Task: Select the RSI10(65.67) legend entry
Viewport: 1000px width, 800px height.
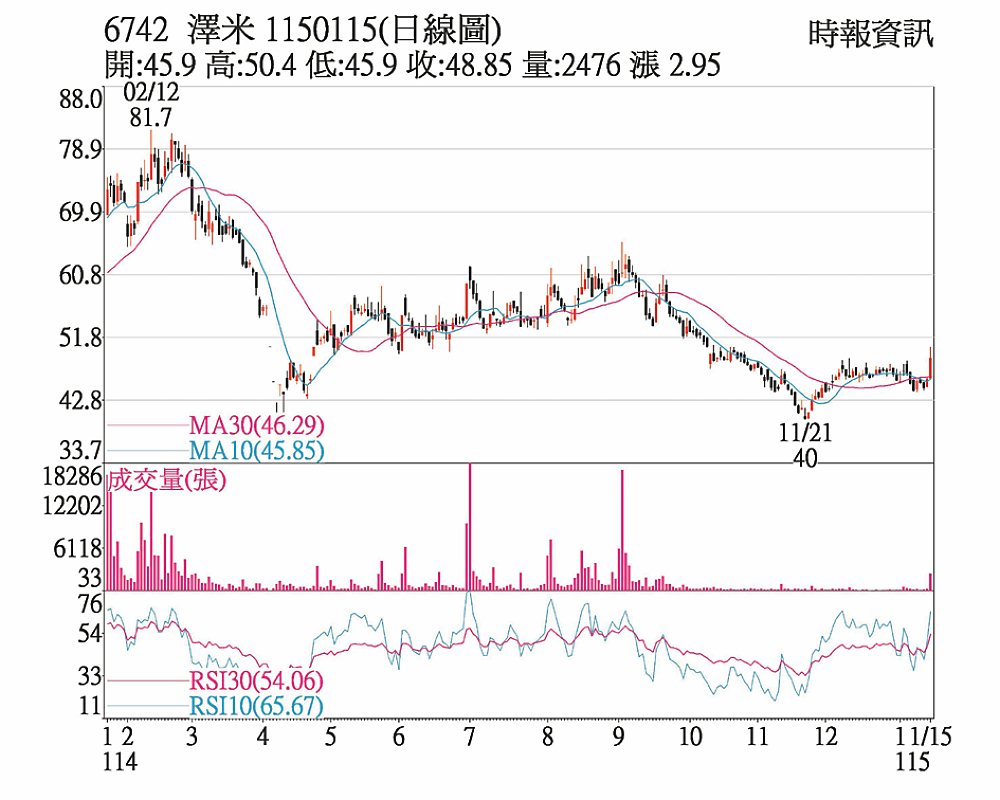Action: click(x=255, y=708)
